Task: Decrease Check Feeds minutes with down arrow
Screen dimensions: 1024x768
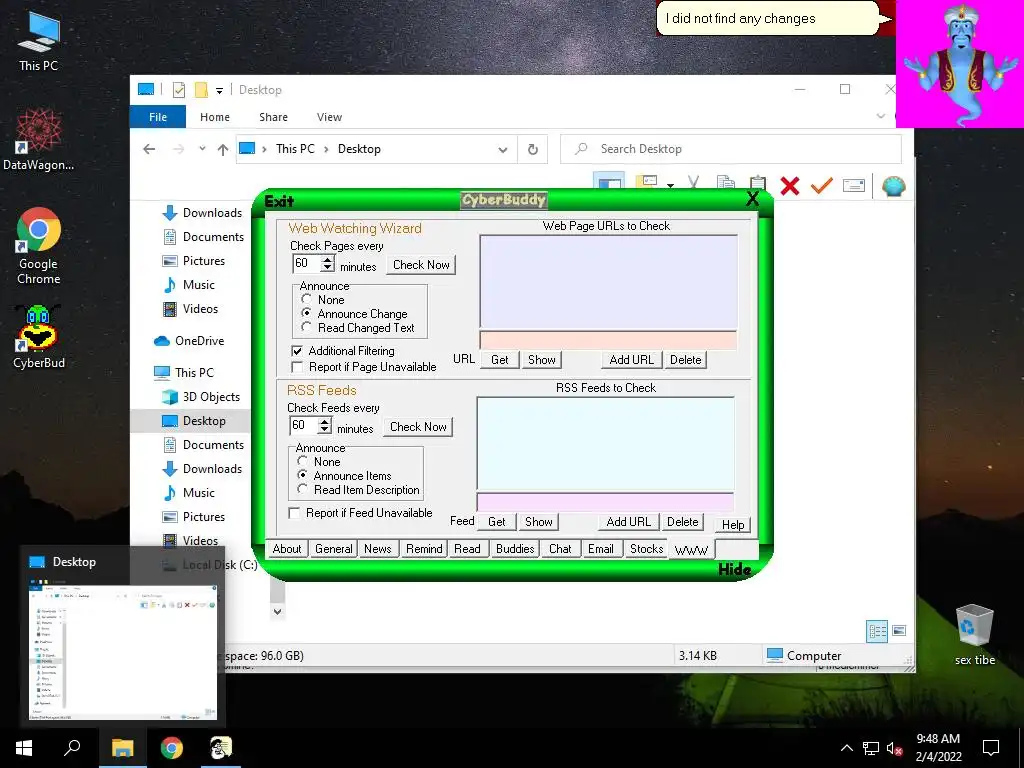Action: coord(324,429)
